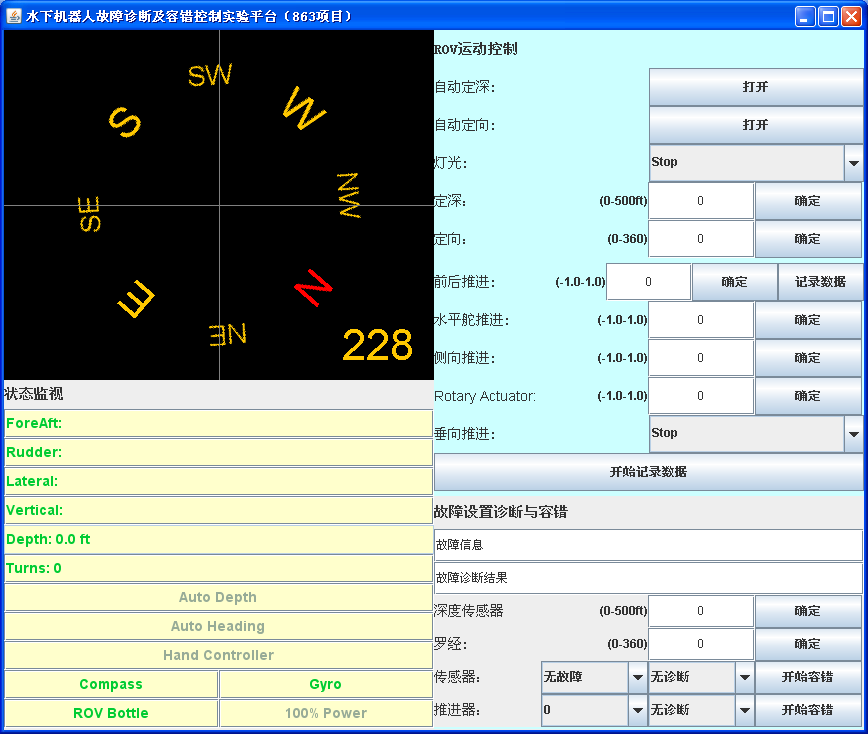Click 开始记录数据 button

[x=648, y=472]
